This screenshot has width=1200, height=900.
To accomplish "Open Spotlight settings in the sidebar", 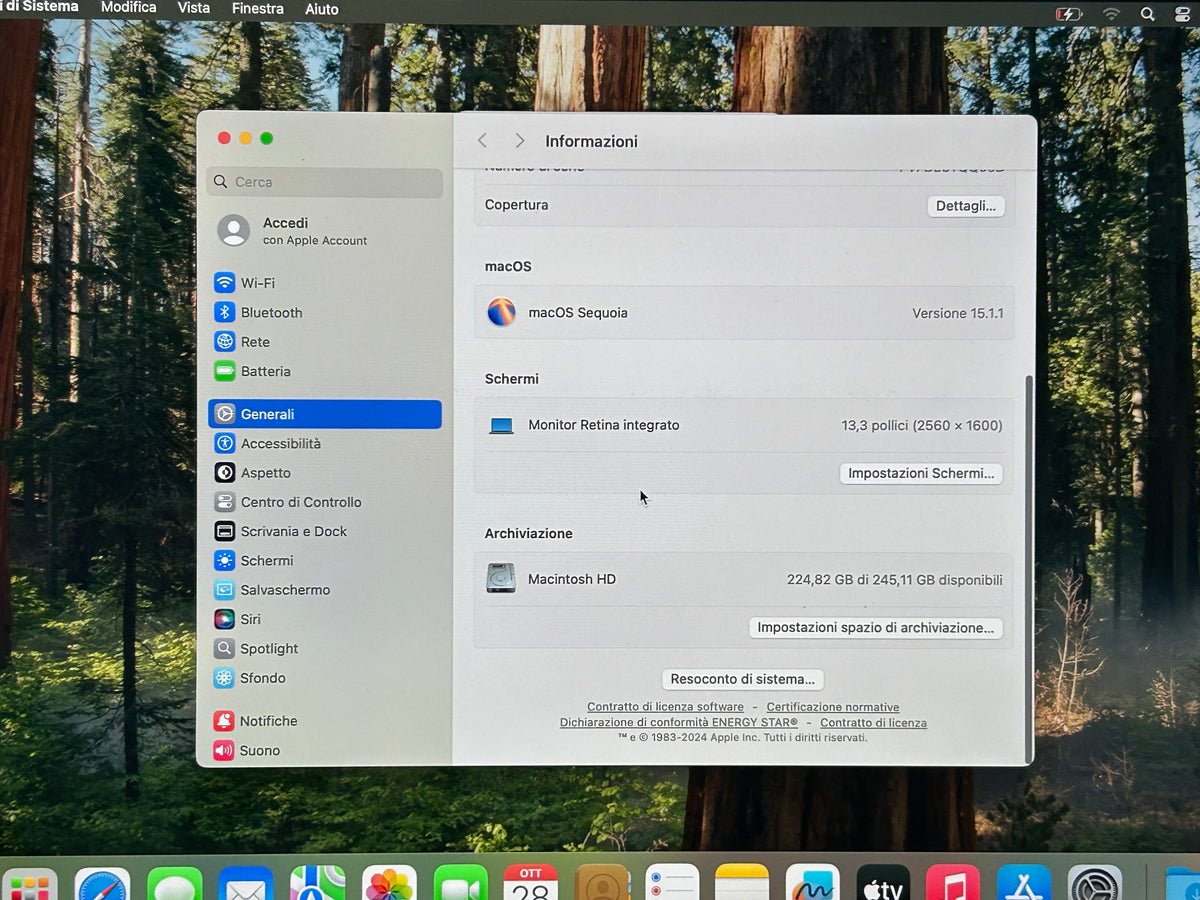I will 325,648.
